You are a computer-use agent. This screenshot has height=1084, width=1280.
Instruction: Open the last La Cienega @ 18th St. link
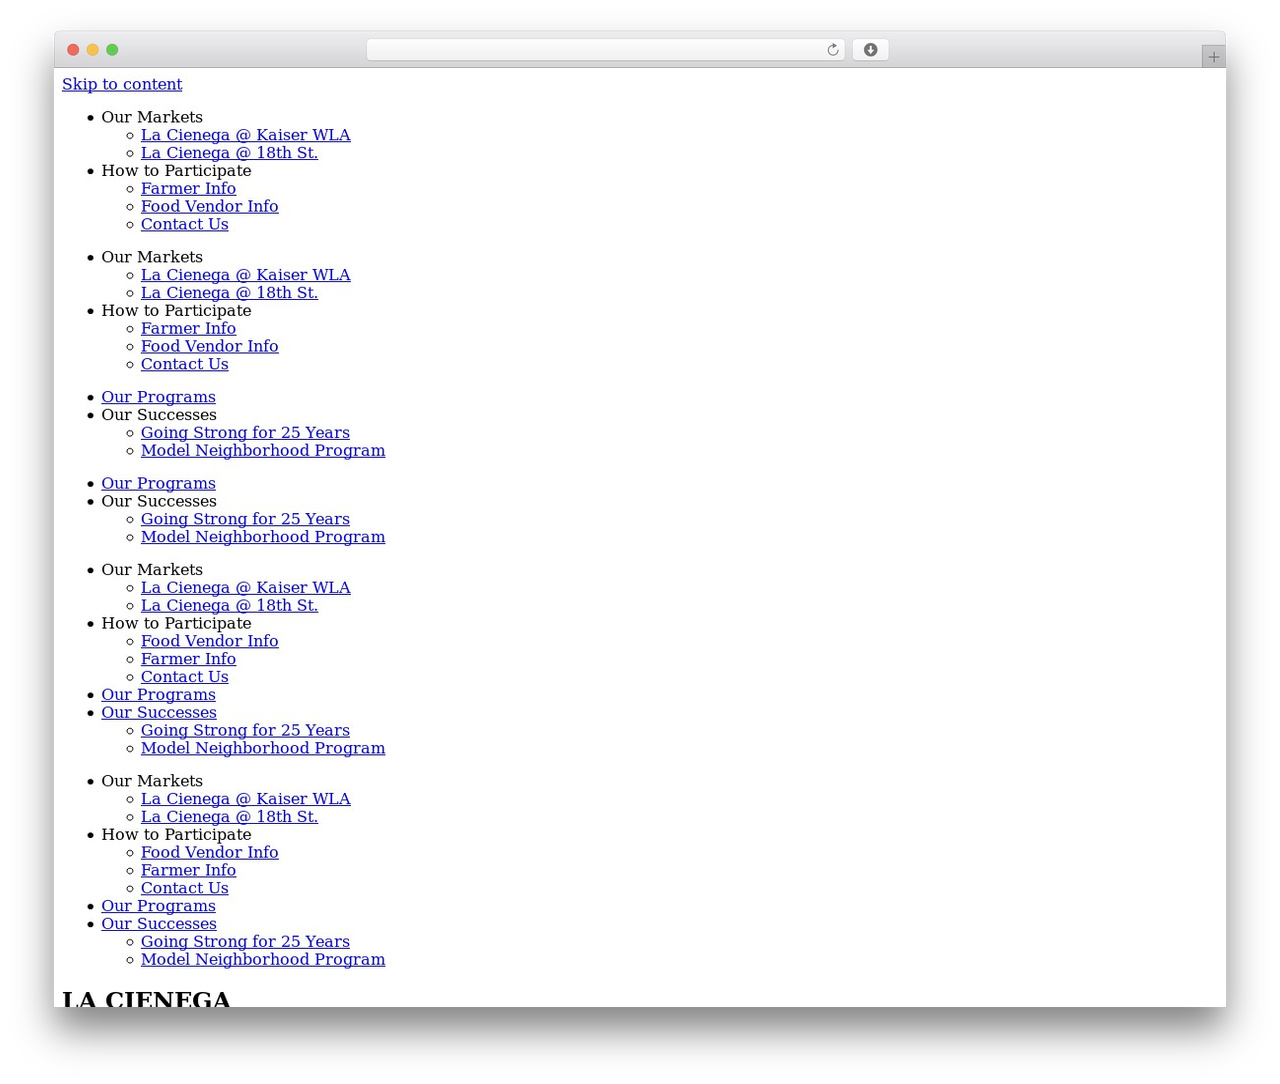click(229, 817)
